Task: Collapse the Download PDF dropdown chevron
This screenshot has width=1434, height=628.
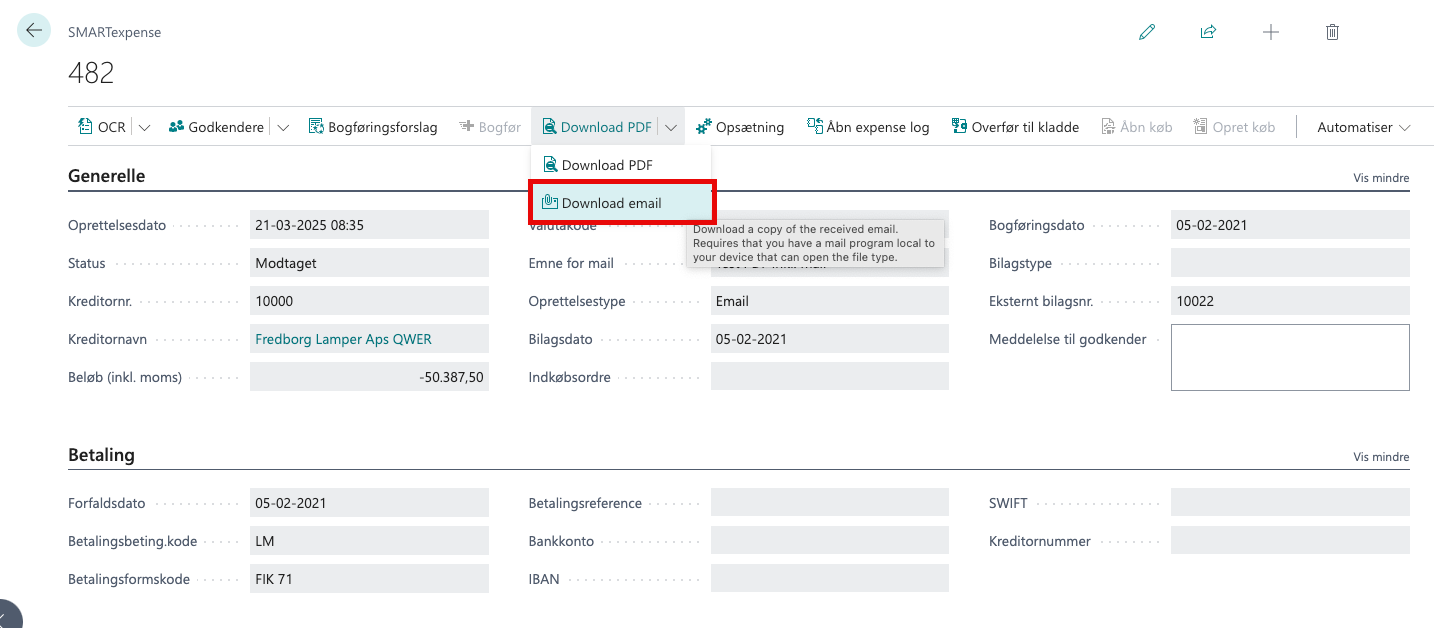Action: click(671, 128)
